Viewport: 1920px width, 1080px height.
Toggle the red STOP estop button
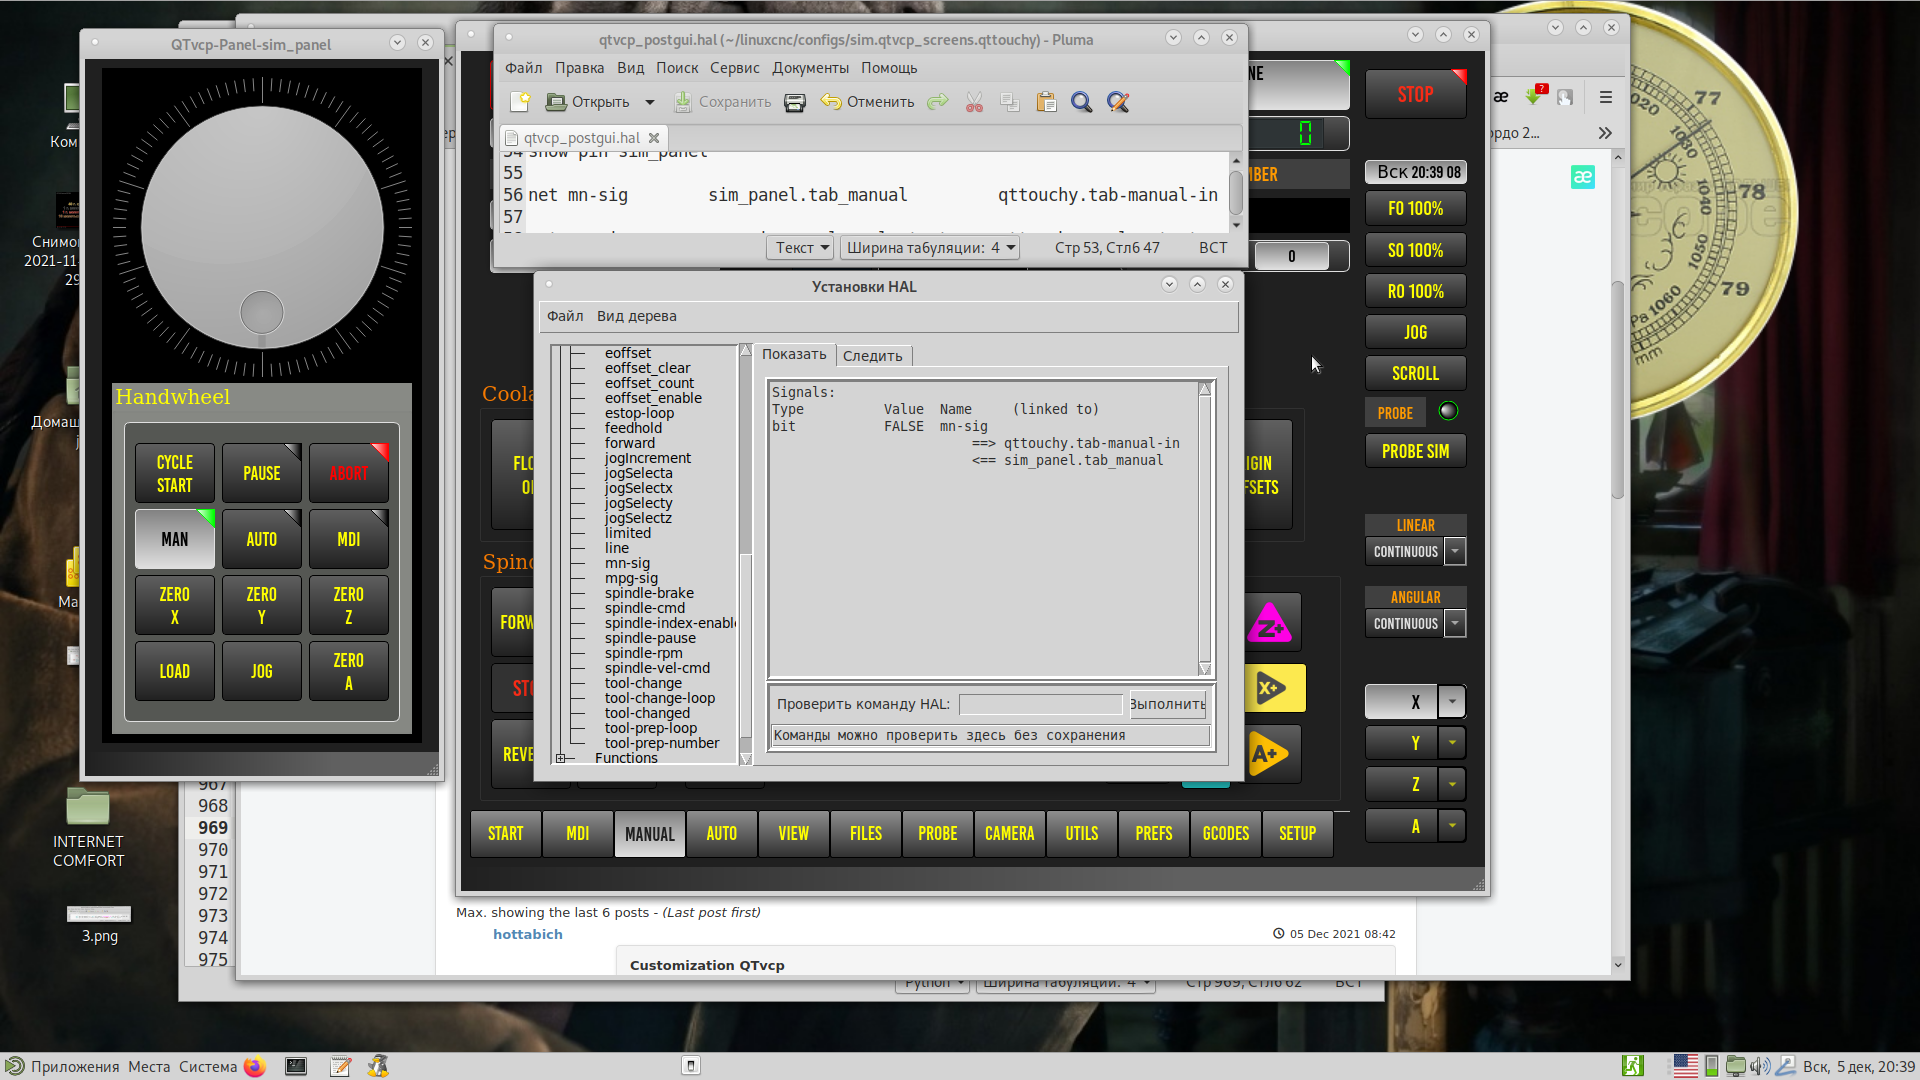click(1416, 94)
